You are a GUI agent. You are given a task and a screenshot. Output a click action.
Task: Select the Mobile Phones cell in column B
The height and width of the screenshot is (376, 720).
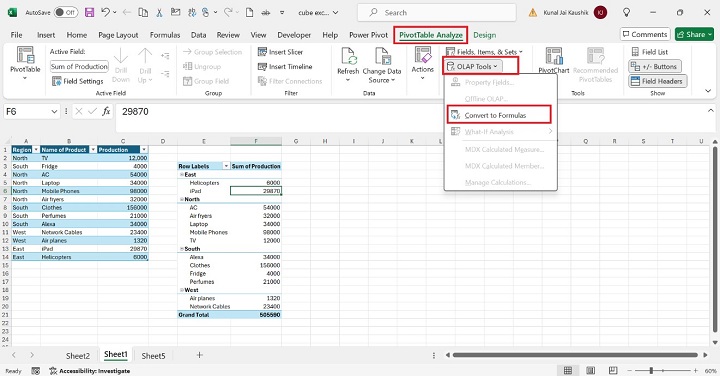pyautogui.click(x=68, y=191)
